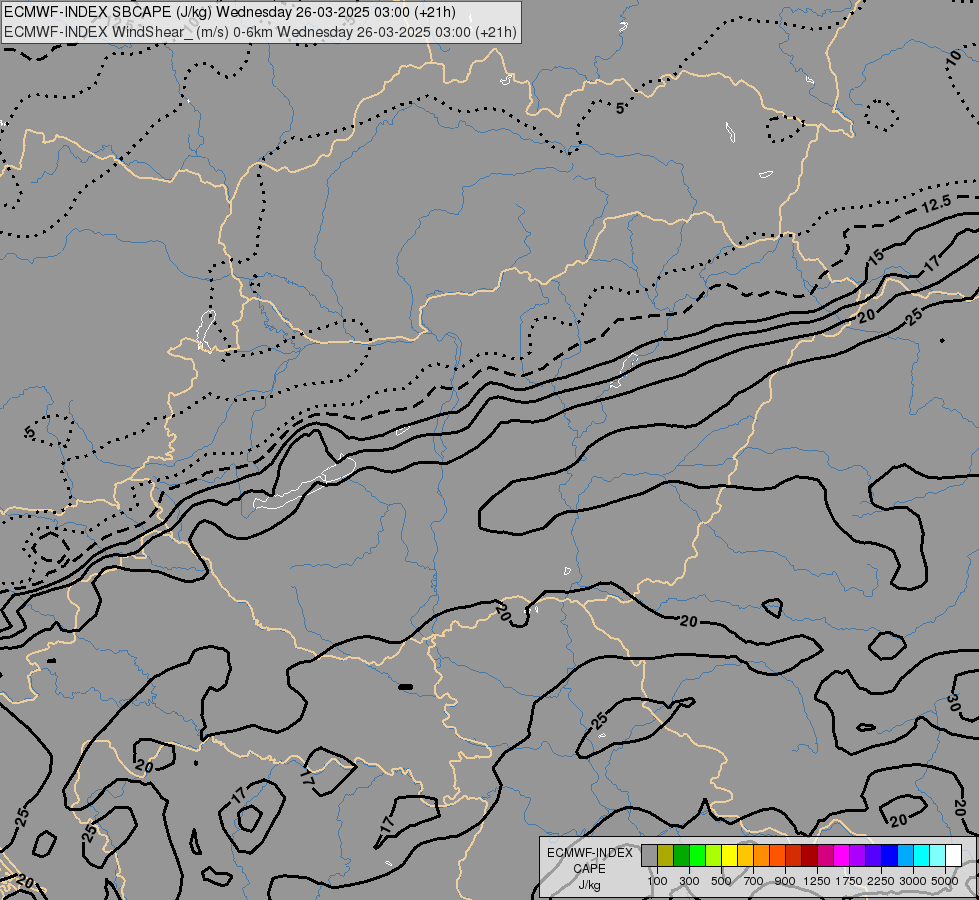Click the CAPE label in the legend
The height and width of the screenshot is (900, 979).
589,869
